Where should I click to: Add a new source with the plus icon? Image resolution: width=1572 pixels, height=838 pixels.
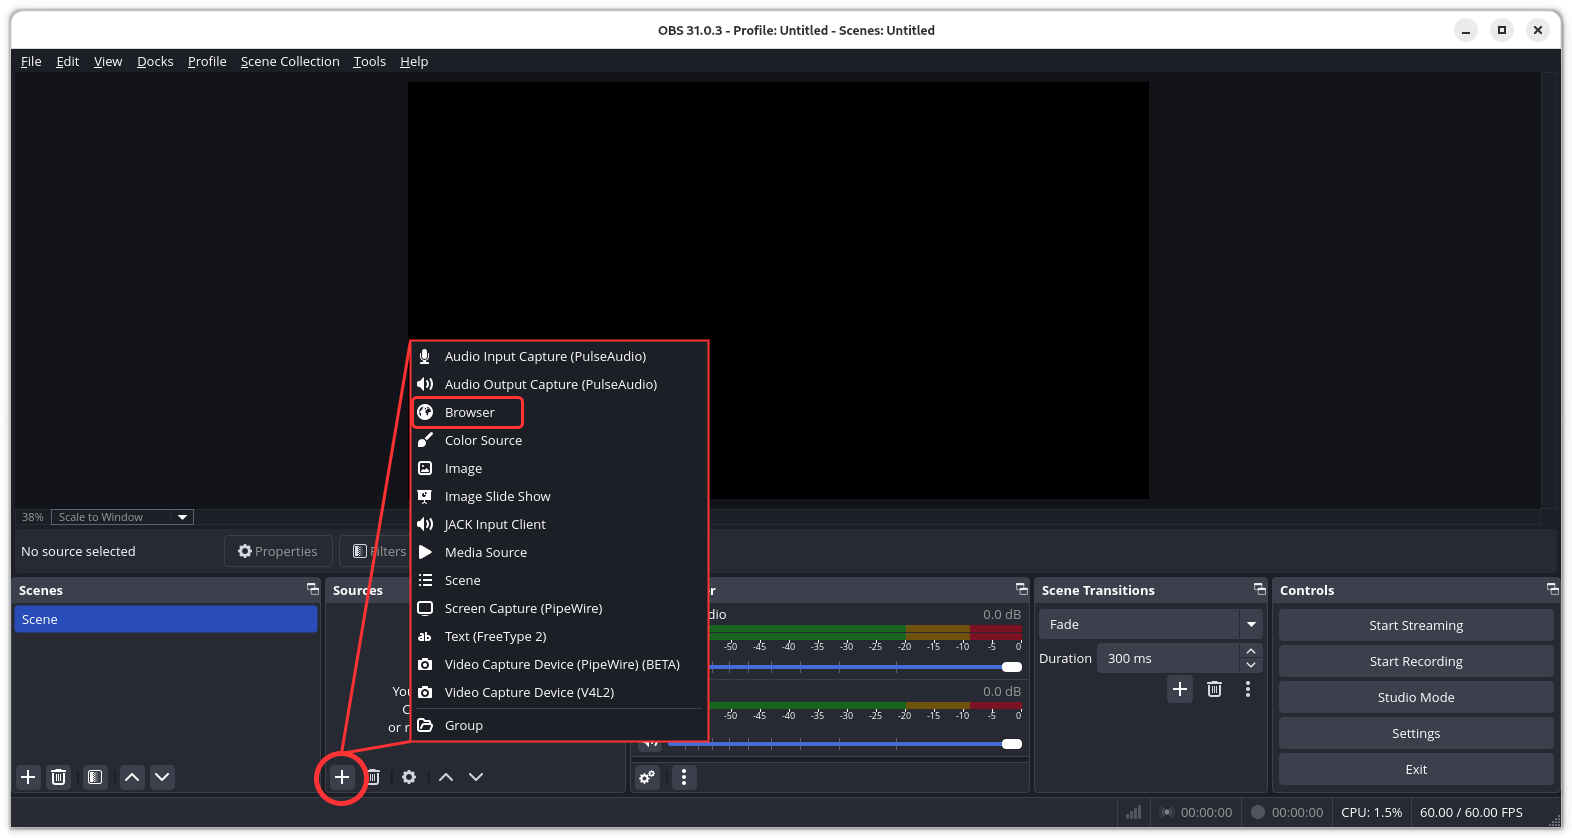tap(342, 777)
